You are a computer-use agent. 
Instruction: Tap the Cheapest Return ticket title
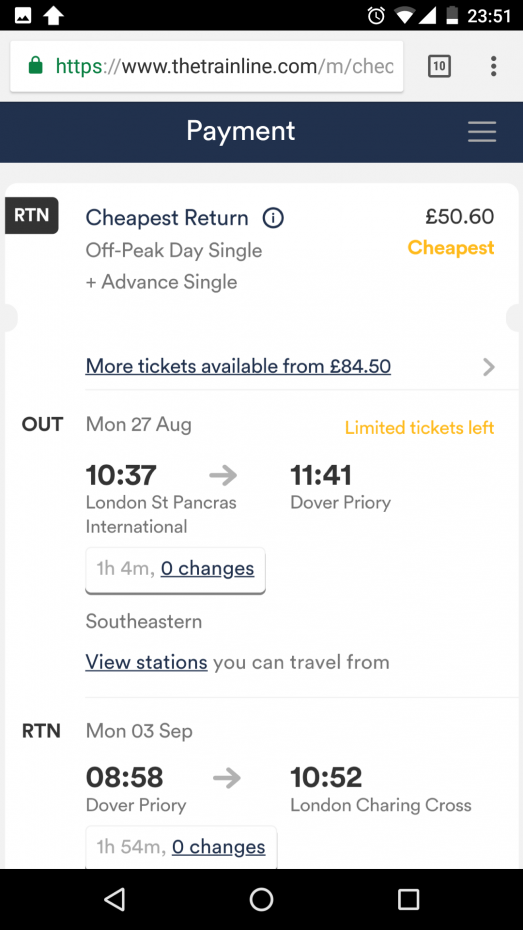pos(167,218)
